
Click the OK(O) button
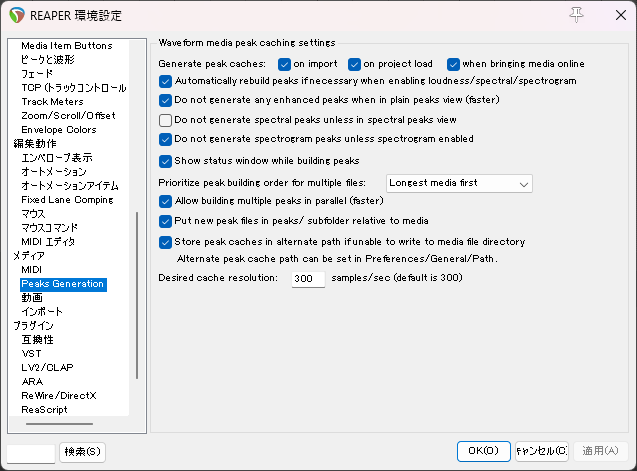(x=483, y=451)
